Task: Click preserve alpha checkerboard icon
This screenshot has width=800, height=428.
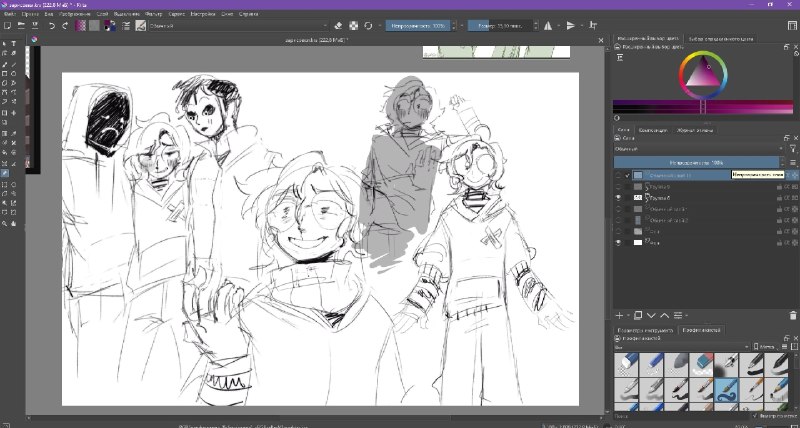Action: point(354,26)
